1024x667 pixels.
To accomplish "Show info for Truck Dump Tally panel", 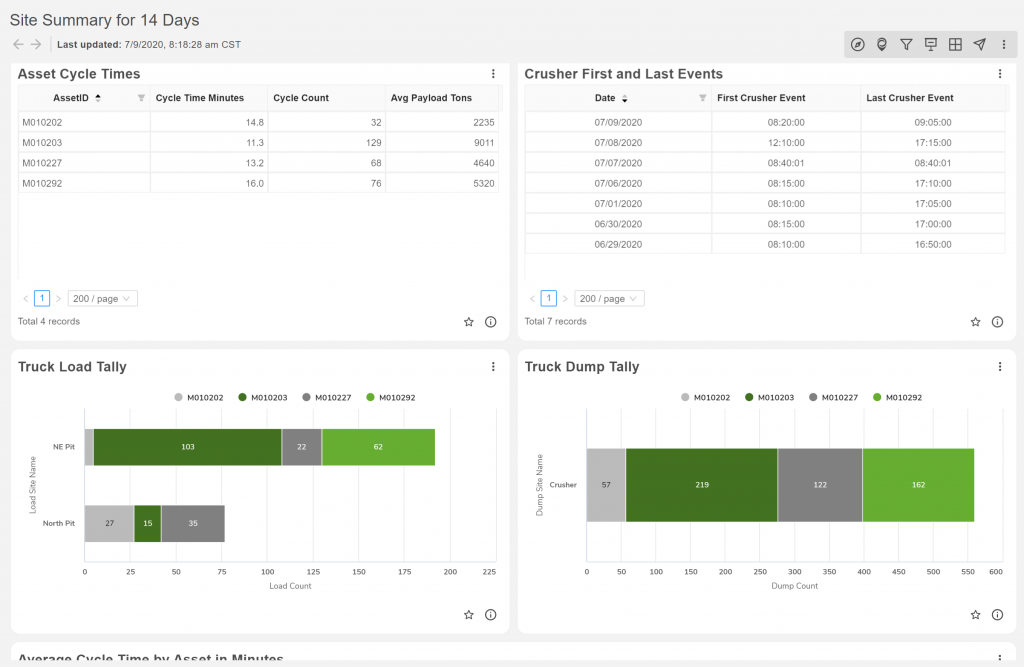I will (x=997, y=615).
